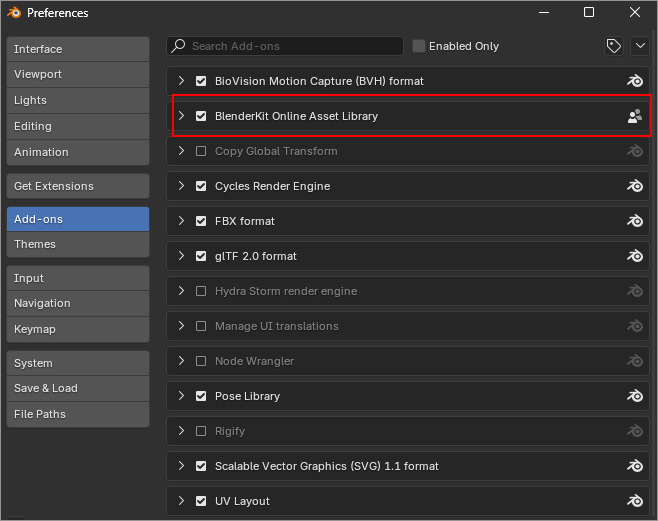Click the BlenderKit community icon
This screenshot has height=521, width=658.
pos(634,116)
